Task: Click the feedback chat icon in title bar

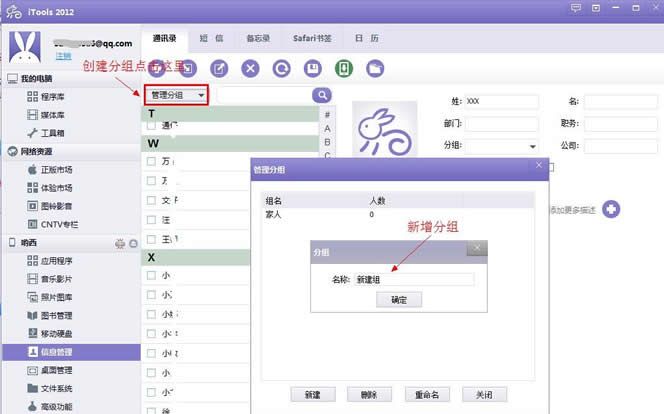Action: 576,8
